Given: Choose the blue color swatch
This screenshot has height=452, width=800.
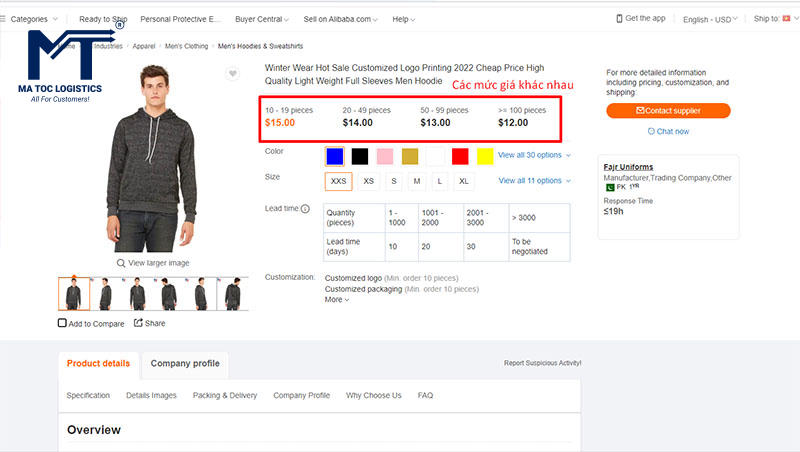Looking at the screenshot, I should pos(335,156).
